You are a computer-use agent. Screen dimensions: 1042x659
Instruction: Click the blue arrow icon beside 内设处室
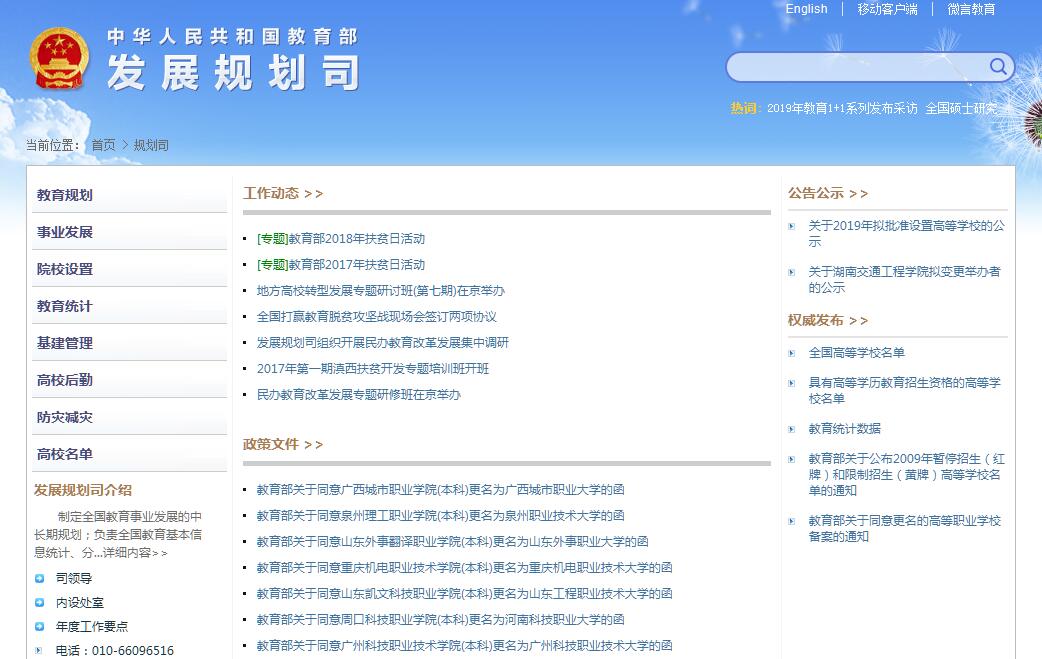[39, 603]
